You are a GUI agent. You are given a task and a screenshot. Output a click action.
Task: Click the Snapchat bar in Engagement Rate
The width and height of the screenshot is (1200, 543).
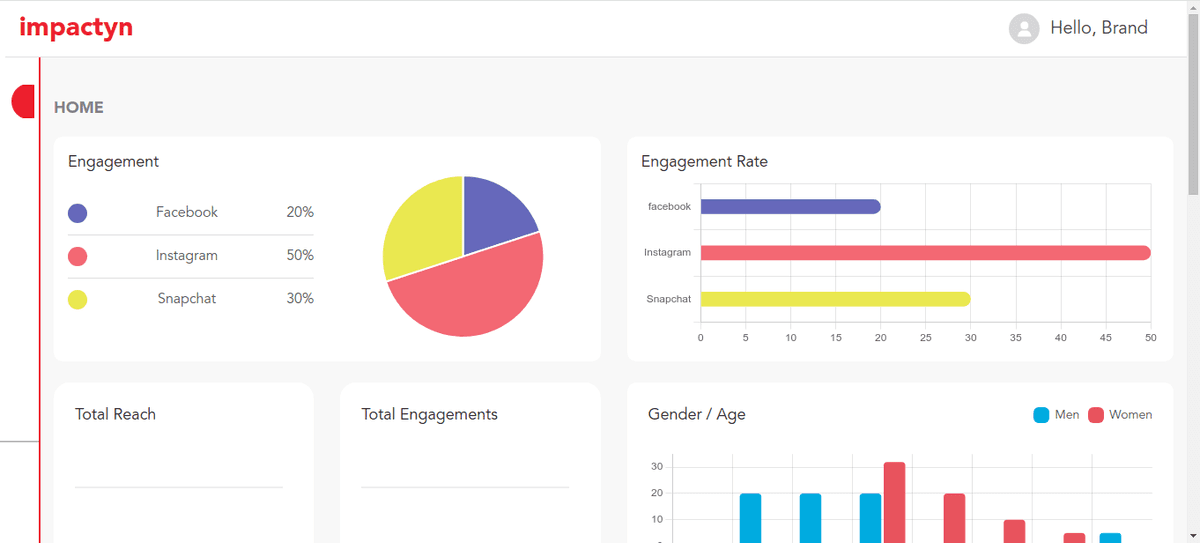tap(835, 299)
